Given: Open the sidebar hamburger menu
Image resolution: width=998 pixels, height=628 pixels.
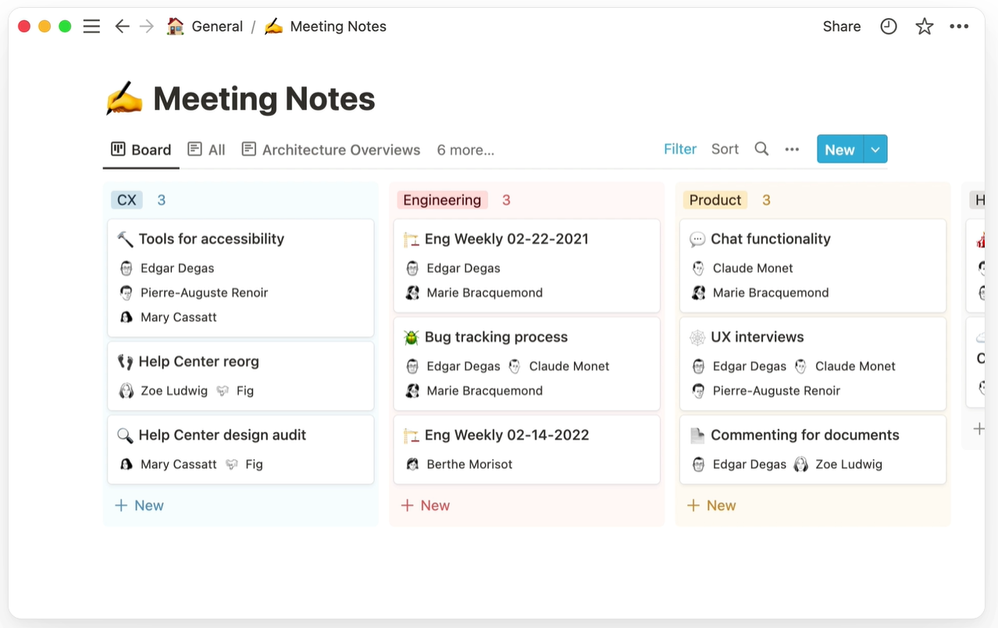Looking at the screenshot, I should coord(91,27).
